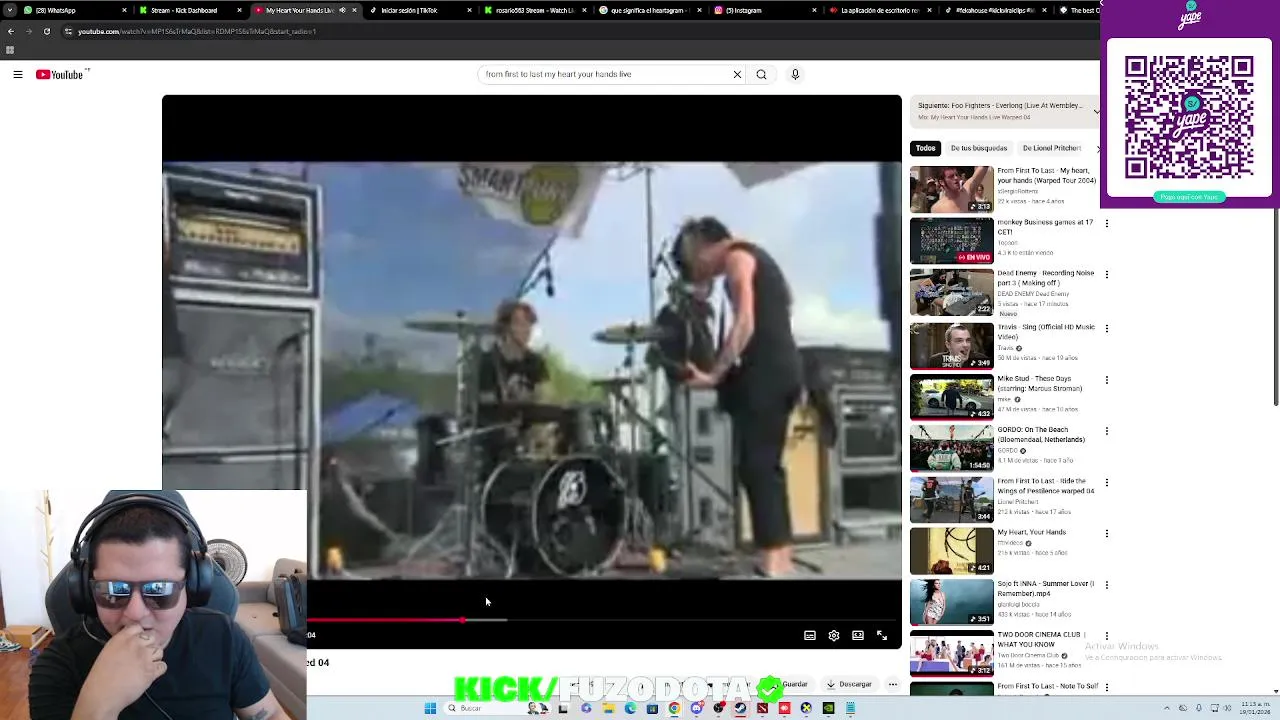The width and height of the screenshot is (1280, 720).
Task: Toggle video subtitles in player controls
Action: (x=810, y=635)
